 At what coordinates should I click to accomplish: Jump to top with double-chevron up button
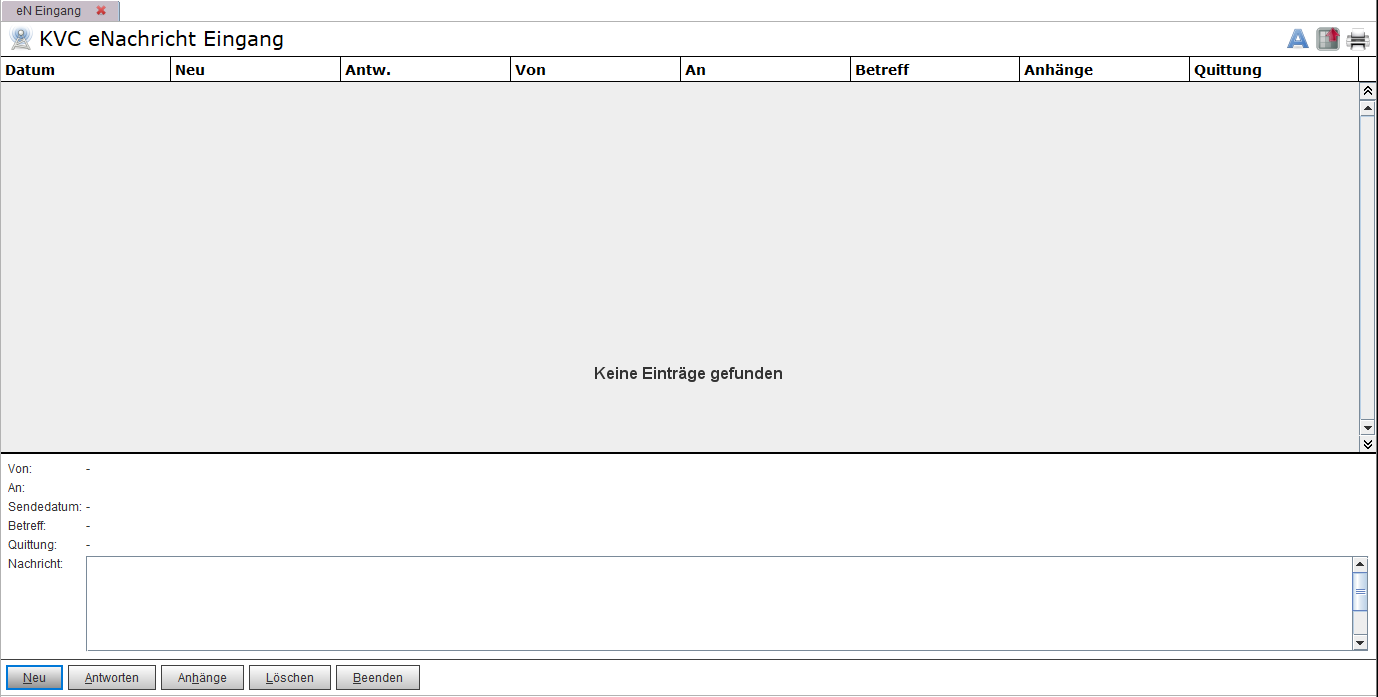tap(1368, 91)
